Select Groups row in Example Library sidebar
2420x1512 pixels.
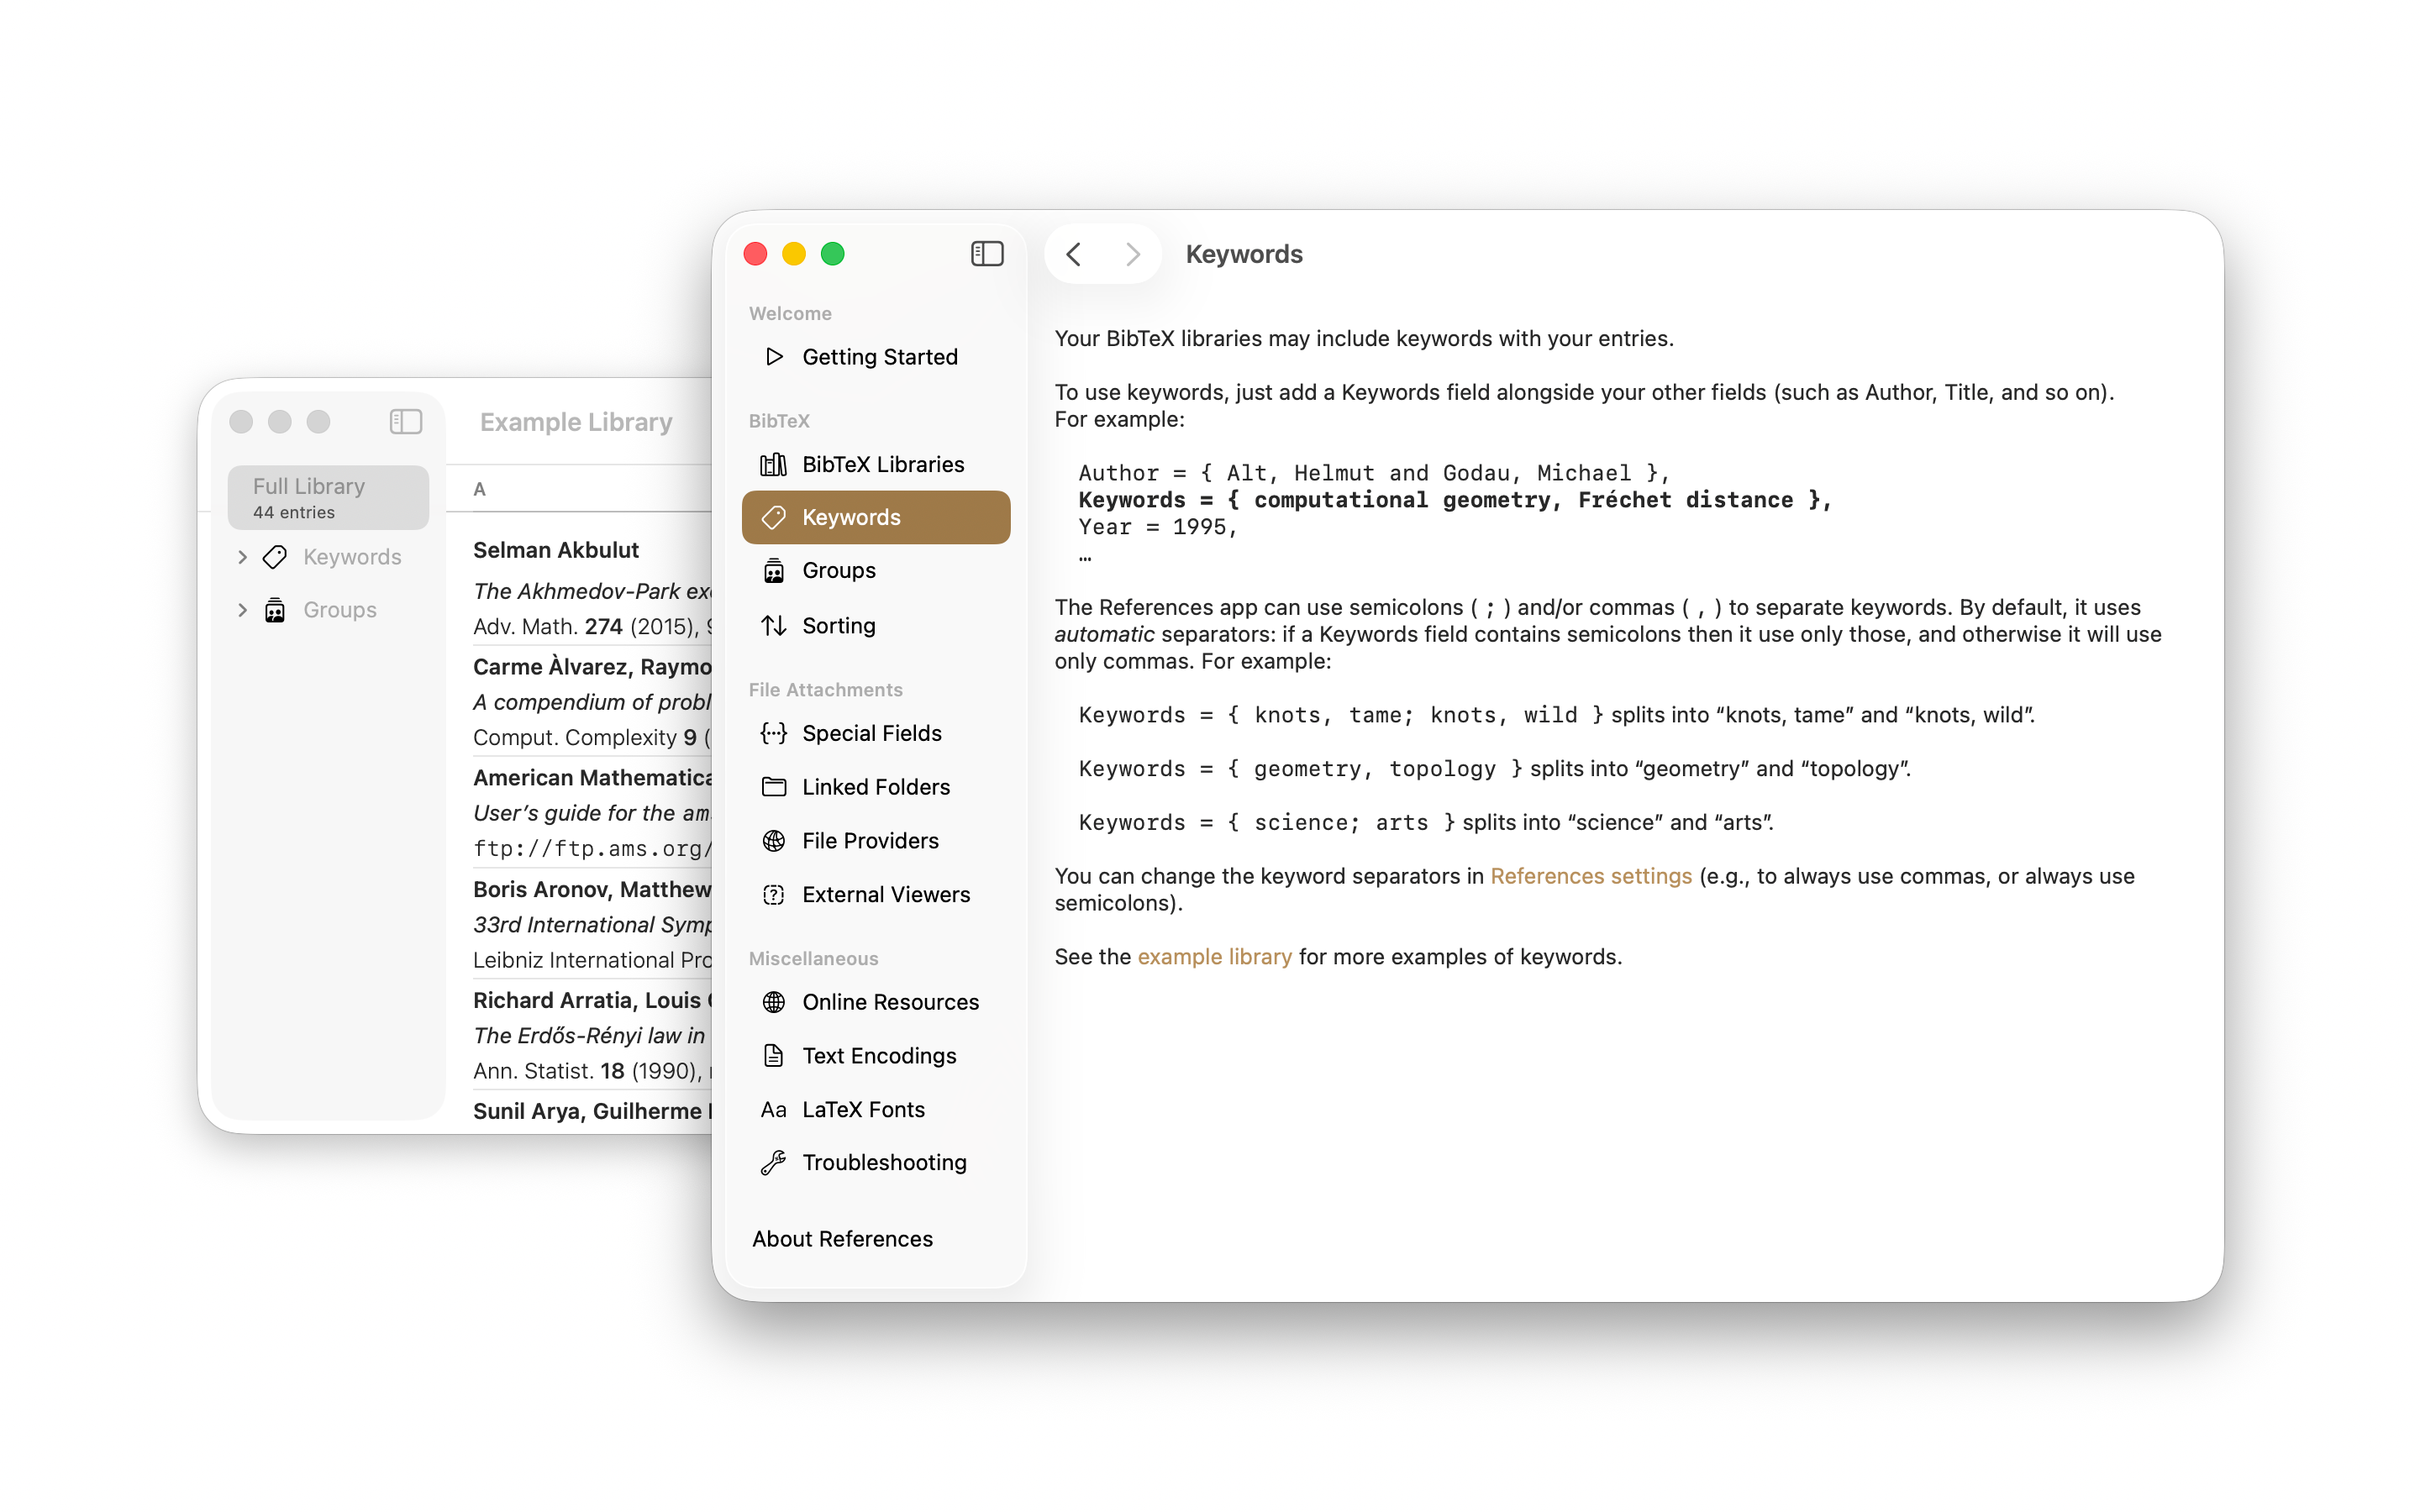tap(328, 610)
